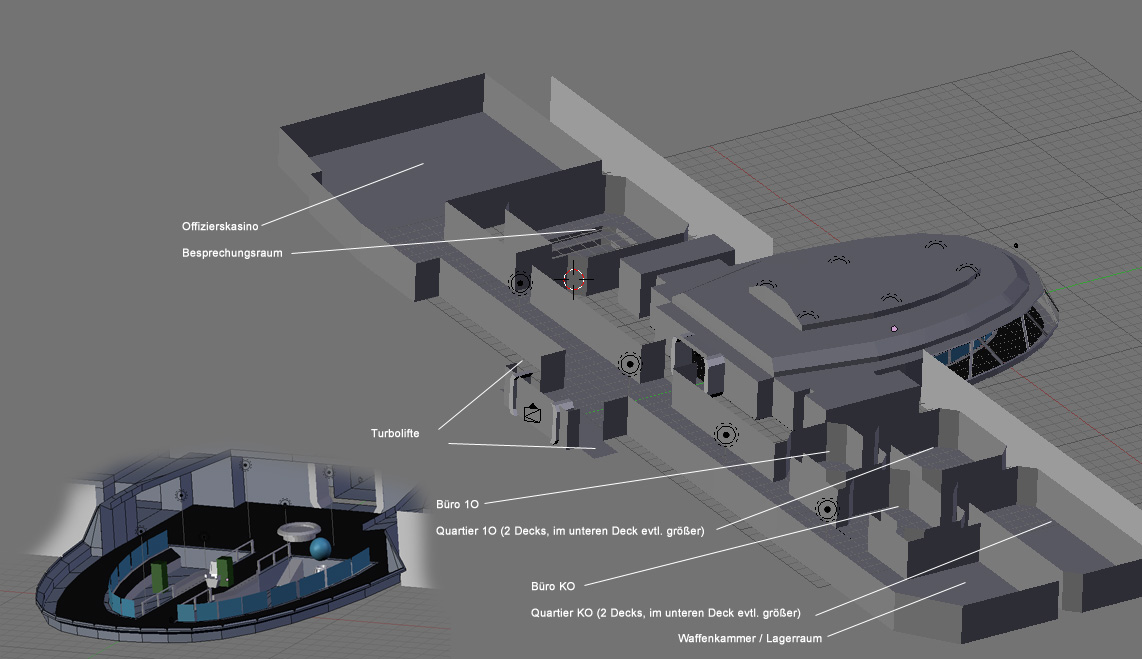Select the blue sphere in bridge inset
The height and width of the screenshot is (659, 1142).
click(320, 549)
